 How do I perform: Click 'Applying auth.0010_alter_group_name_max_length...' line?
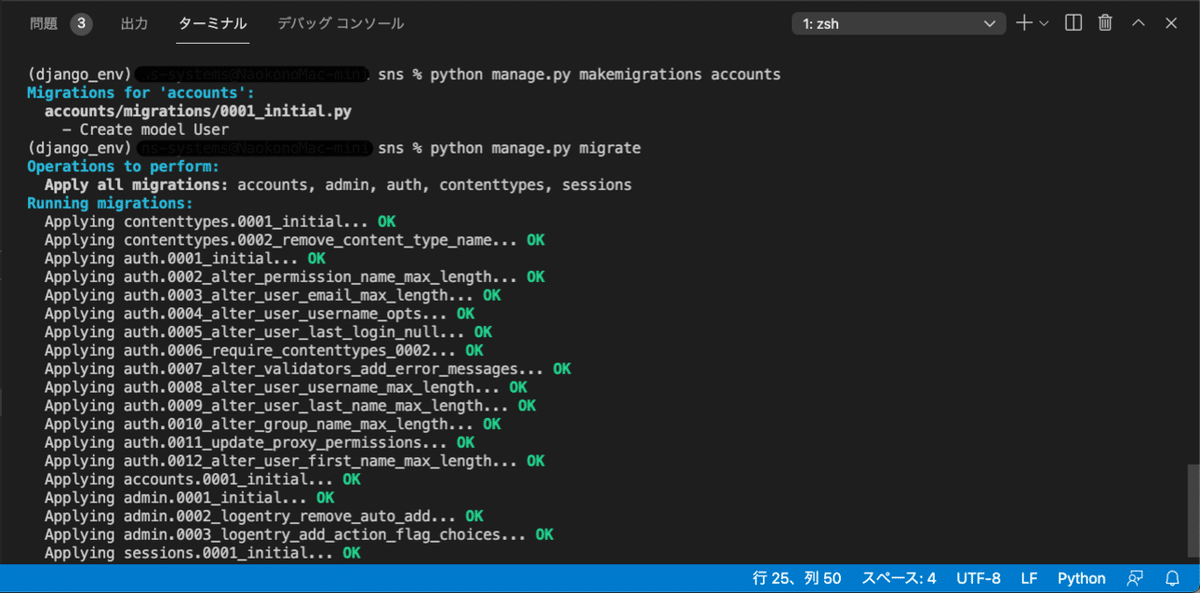pos(273,424)
